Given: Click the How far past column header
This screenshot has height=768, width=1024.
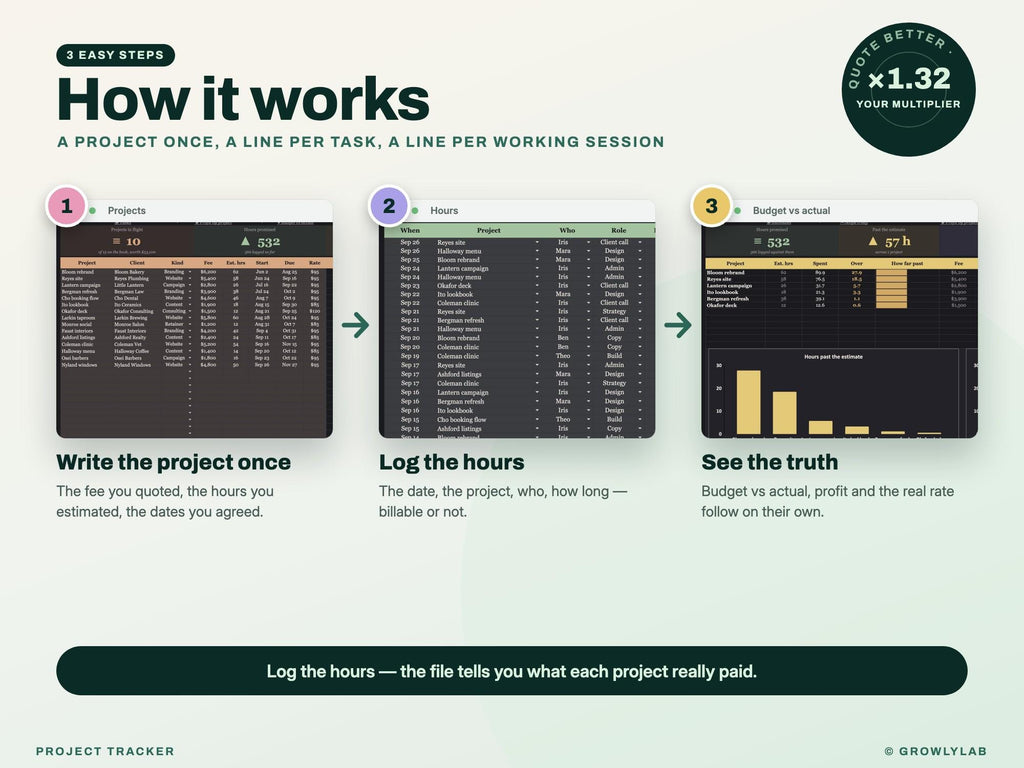Looking at the screenshot, I should pyautogui.click(x=907, y=263).
